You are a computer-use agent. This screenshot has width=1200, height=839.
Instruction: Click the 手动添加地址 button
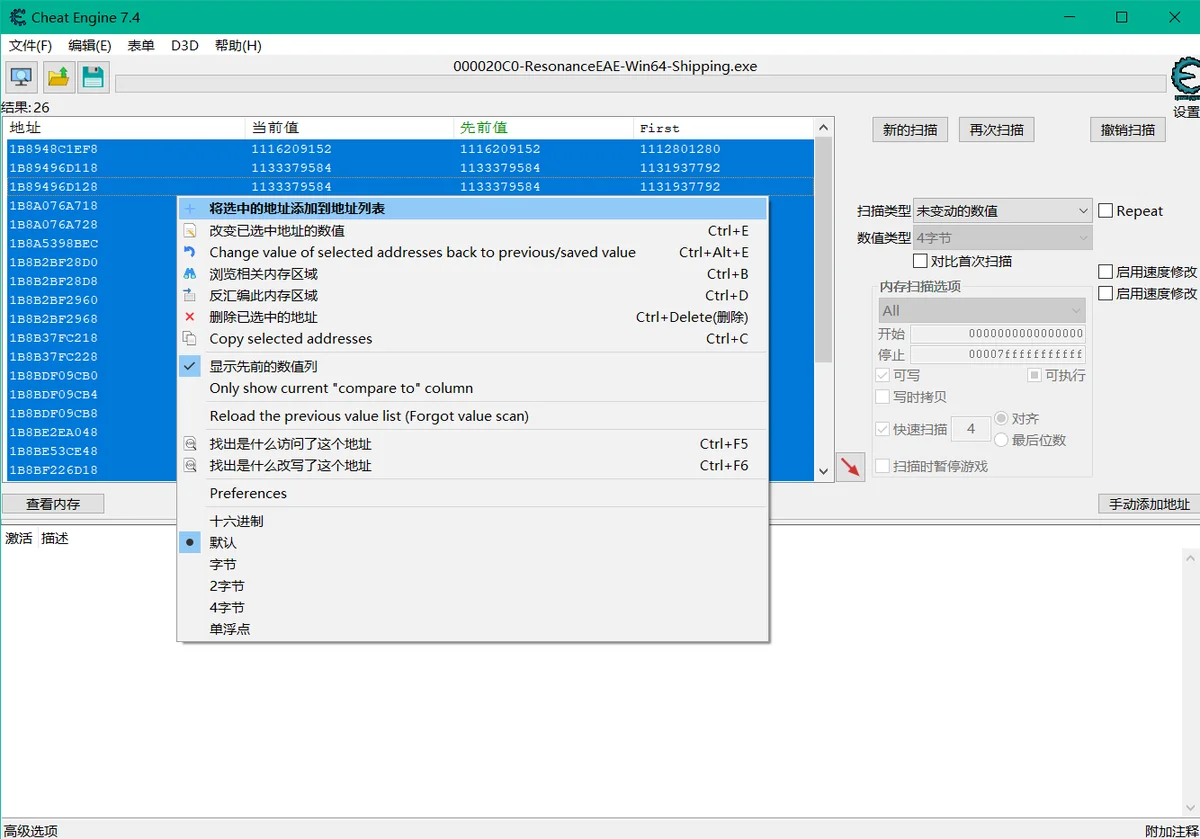[x=1149, y=504]
